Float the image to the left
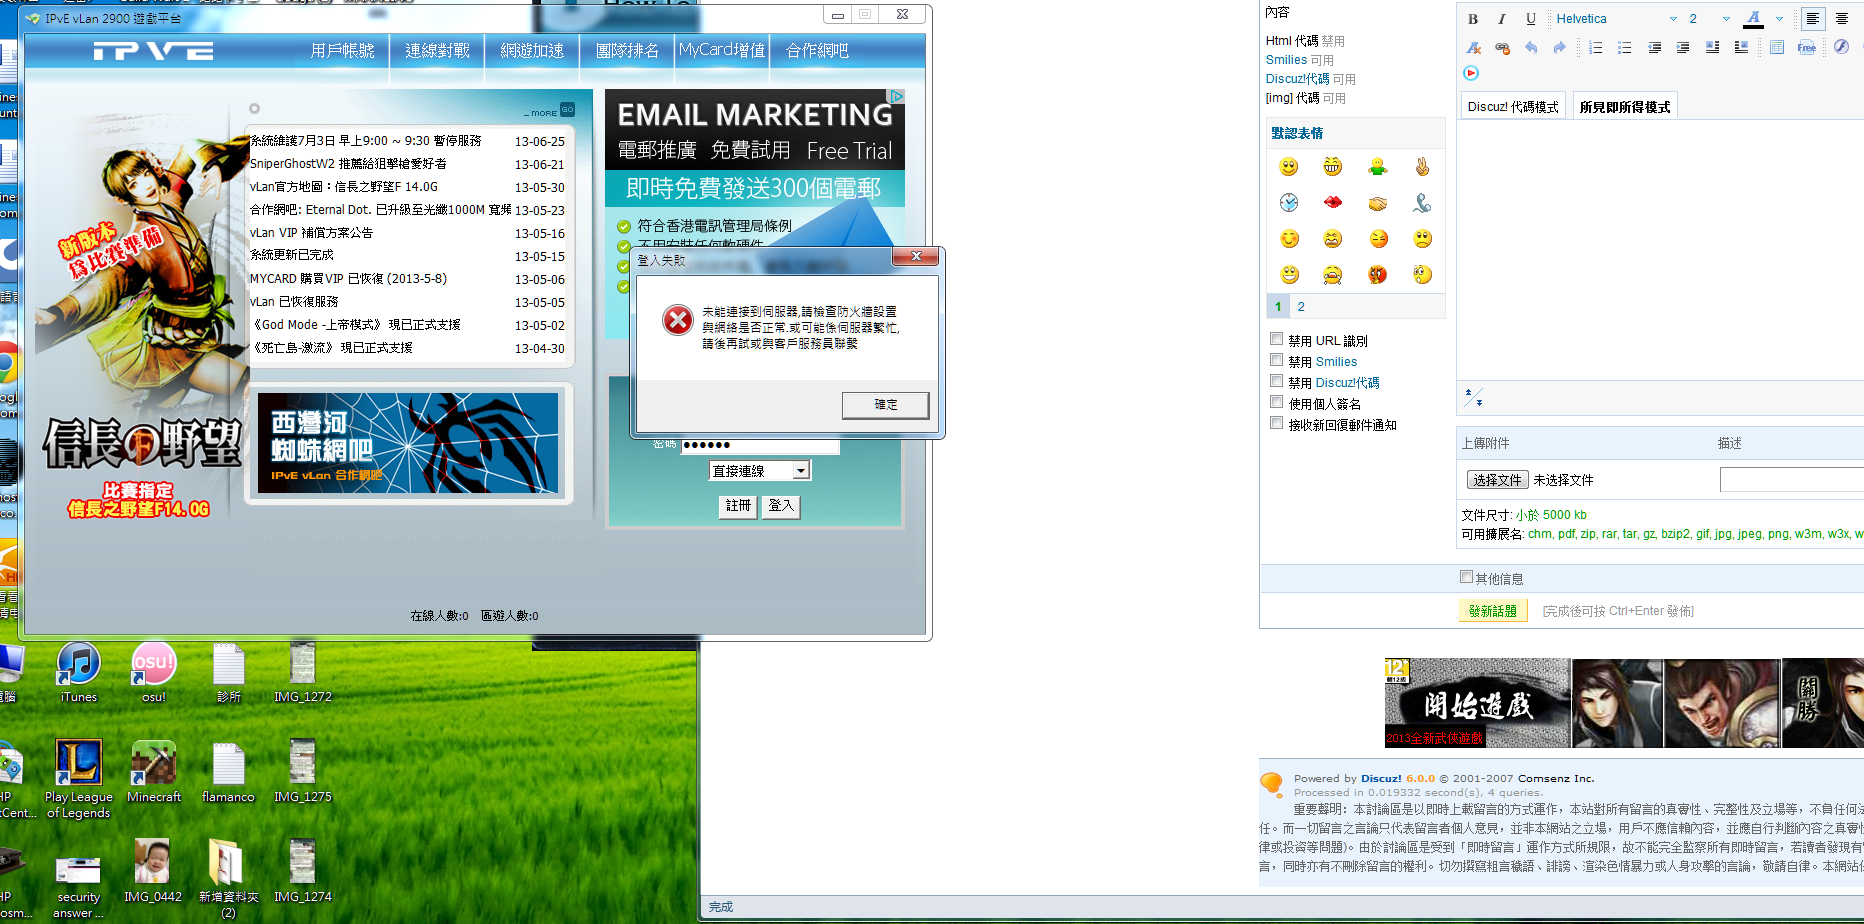 coord(1712,47)
